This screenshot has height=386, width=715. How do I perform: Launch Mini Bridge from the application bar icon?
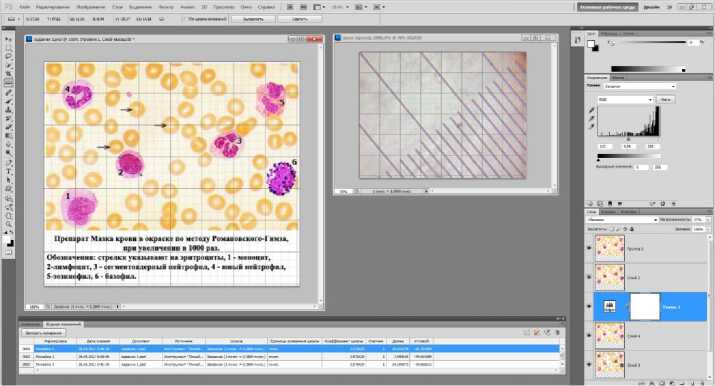(303, 7)
